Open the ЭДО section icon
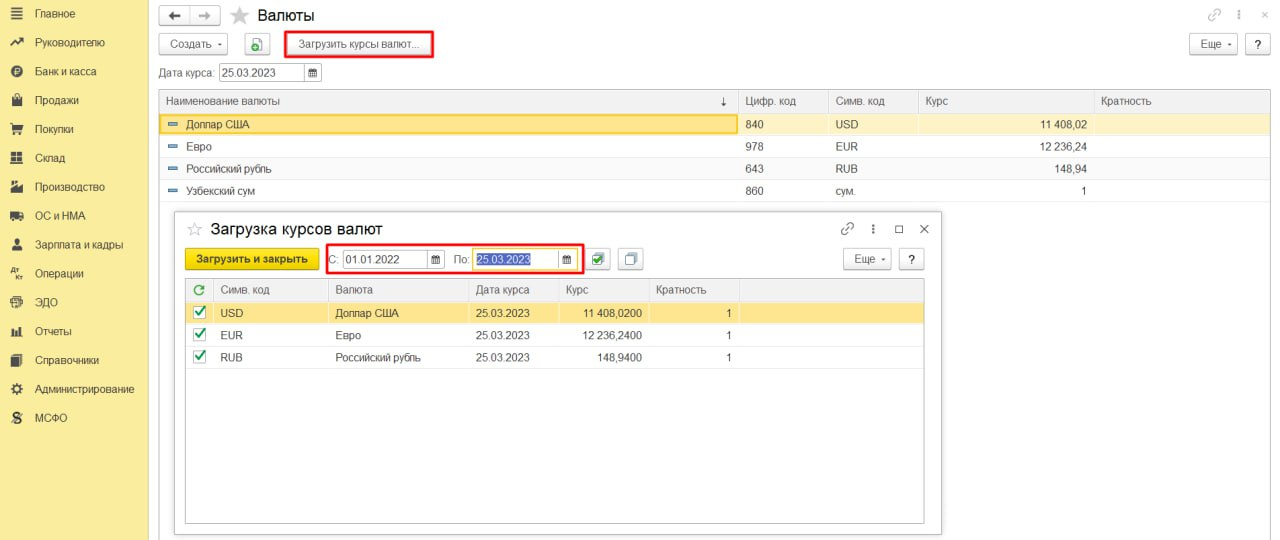Screen dimensions: 1280x540 point(16,302)
